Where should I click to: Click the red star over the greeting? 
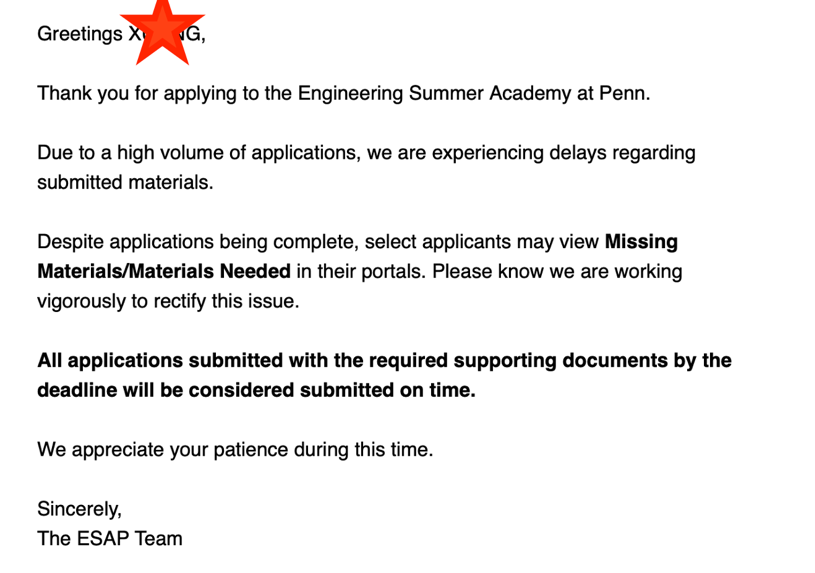pyautogui.click(x=162, y=31)
